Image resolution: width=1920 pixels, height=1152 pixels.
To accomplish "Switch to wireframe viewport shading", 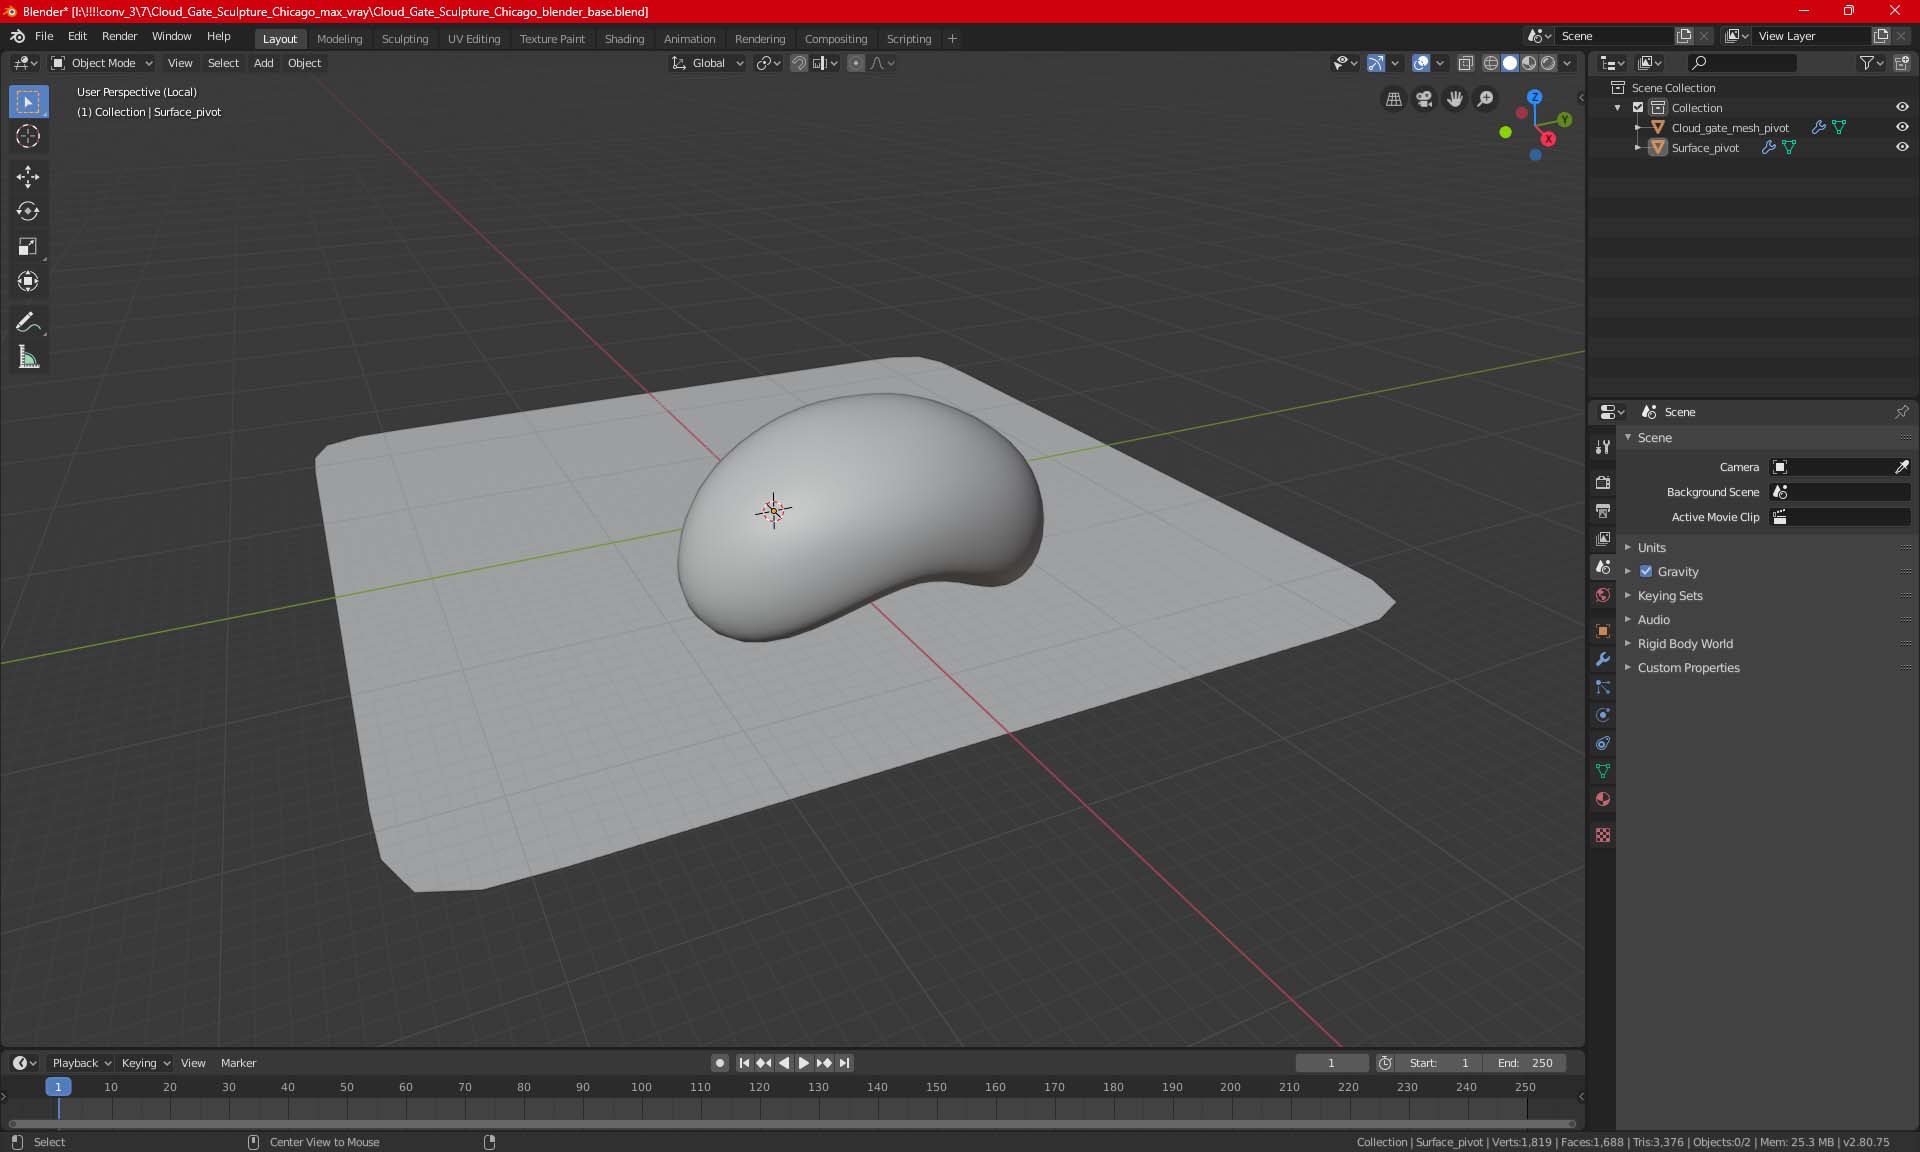I will (1491, 63).
